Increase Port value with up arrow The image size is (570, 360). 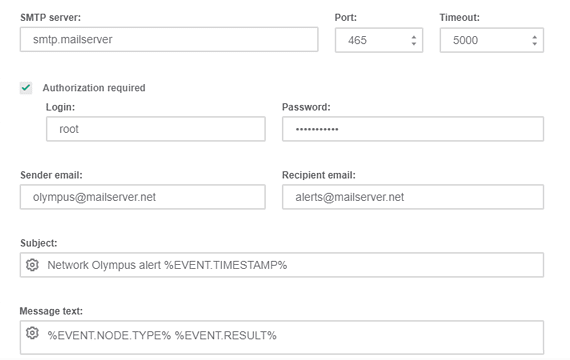414,37
